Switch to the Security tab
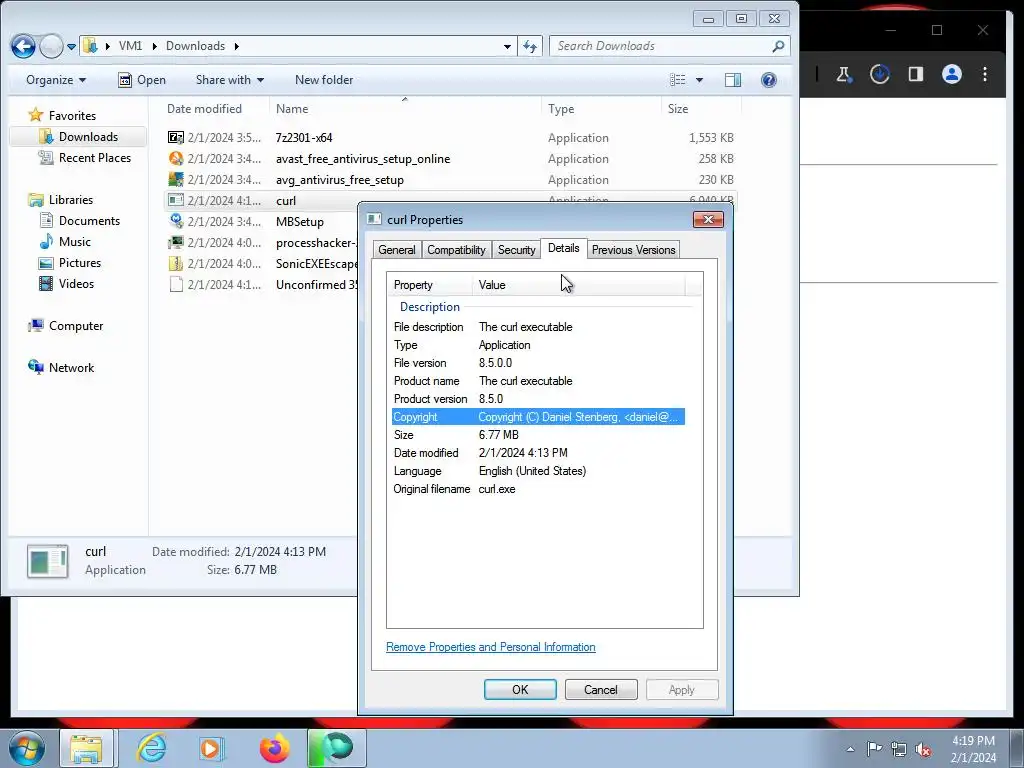Image resolution: width=1024 pixels, height=768 pixels. pyautogui.click(x=516, y=249)
